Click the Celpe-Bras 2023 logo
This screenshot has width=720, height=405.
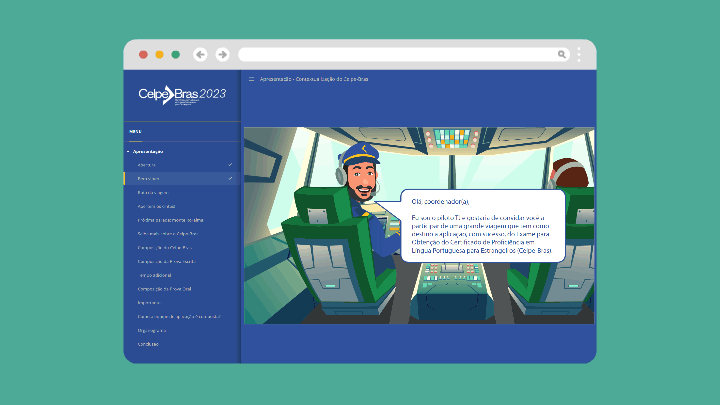(x=182, y=95)
